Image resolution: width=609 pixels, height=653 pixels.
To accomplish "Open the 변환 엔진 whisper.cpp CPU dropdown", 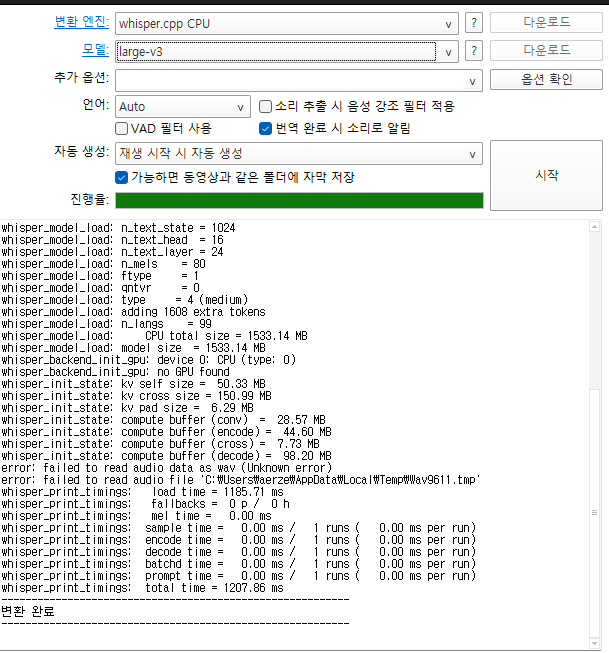I will (287, 24).
